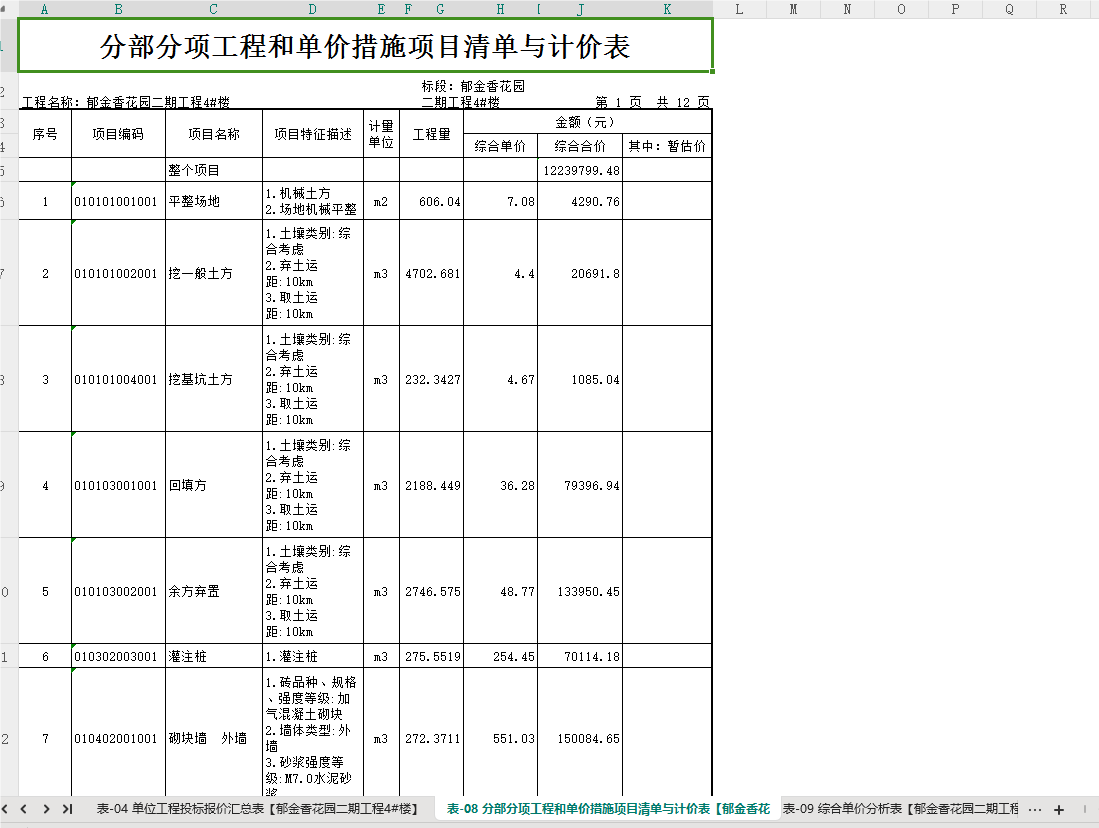Select the 挖一般土方 cell

pyautogui.click(x=214, y=273)
